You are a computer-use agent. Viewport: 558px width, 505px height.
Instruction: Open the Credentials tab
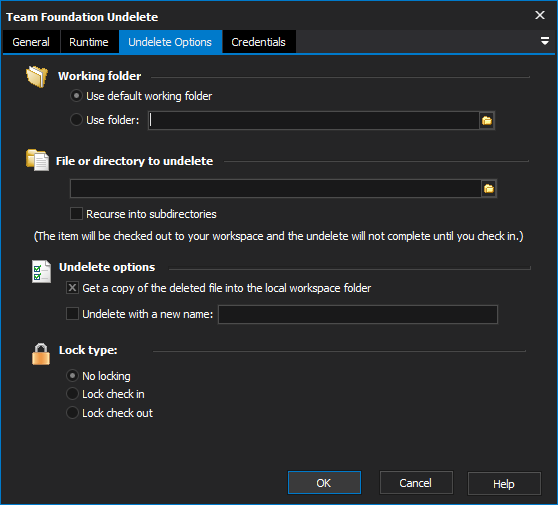point(259,42)
